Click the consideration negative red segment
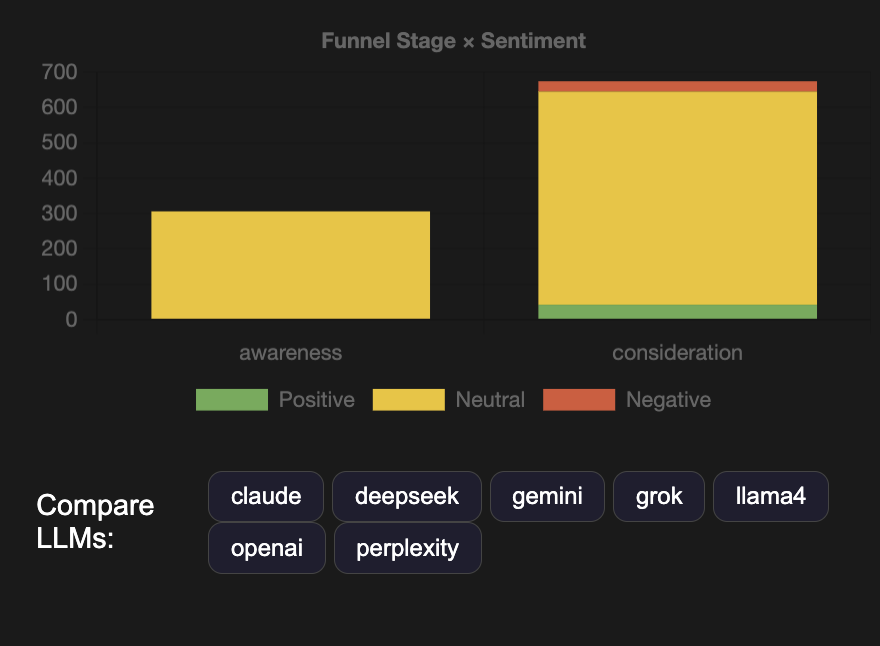This screenshot has height=646, width=880. (x=677, y=86)
